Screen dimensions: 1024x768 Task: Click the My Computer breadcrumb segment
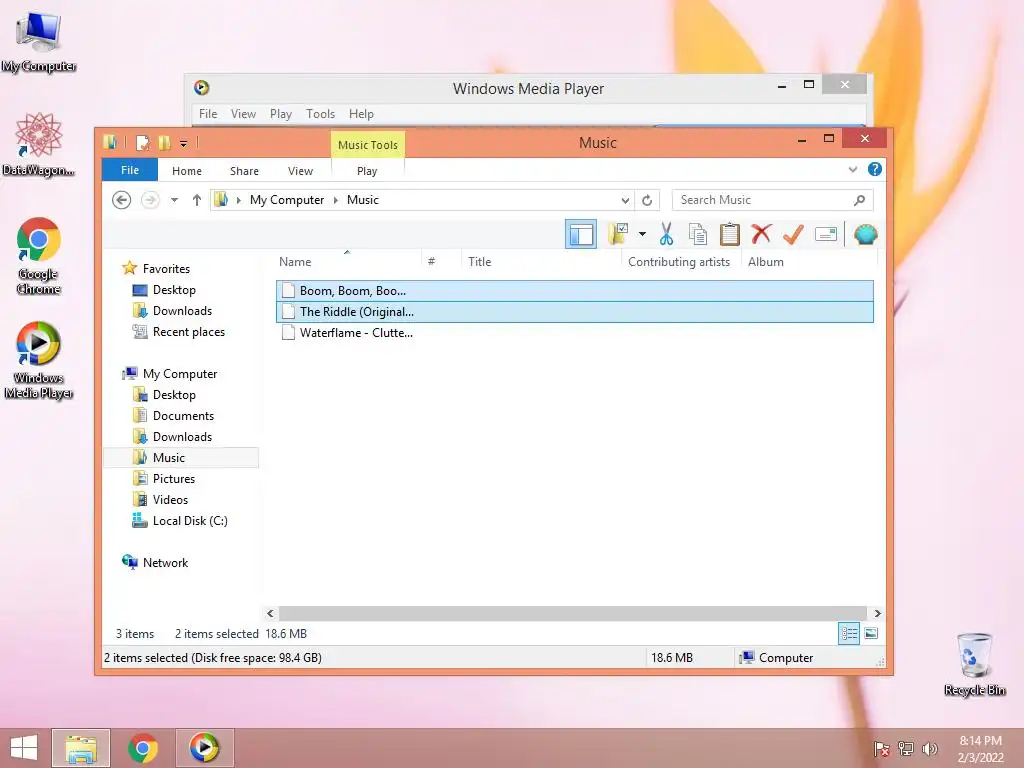(x=287, y=200)
